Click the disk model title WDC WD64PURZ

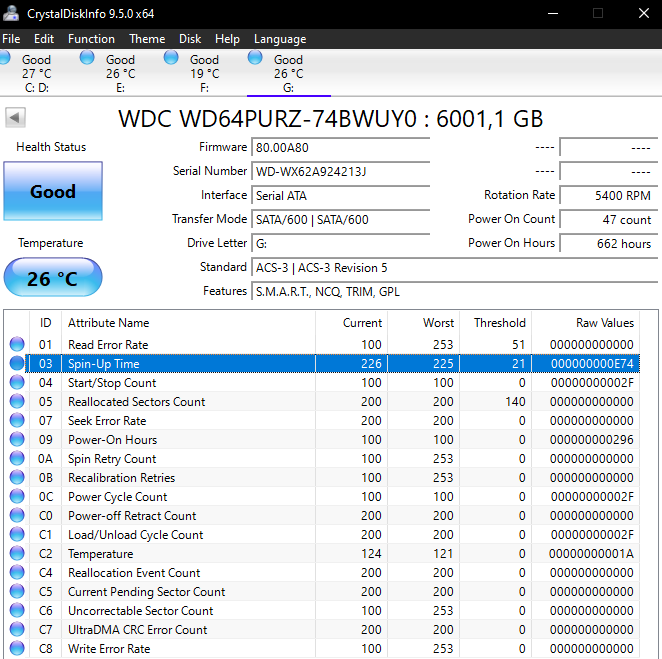[331, 119]
